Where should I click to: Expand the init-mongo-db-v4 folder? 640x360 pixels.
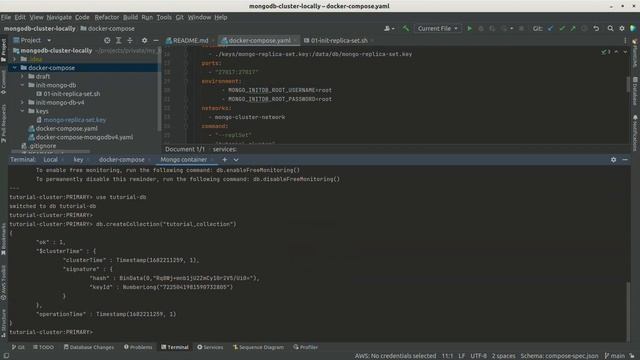click(22, 102)
